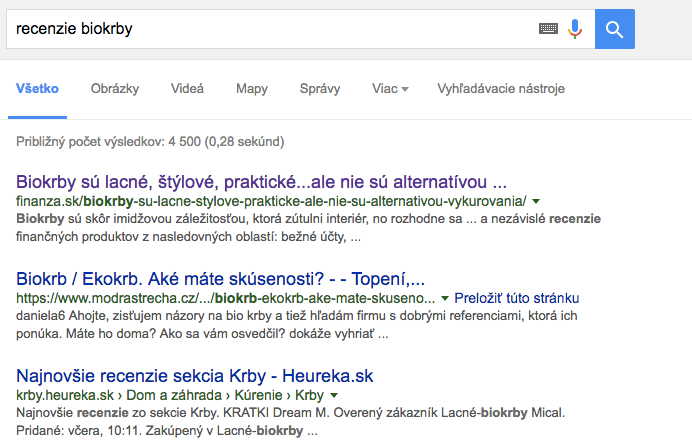Expand the arrow next to the krby.heureka.sk breadcrumb
Screen dimensions: 692x443
tap(334, 395)
